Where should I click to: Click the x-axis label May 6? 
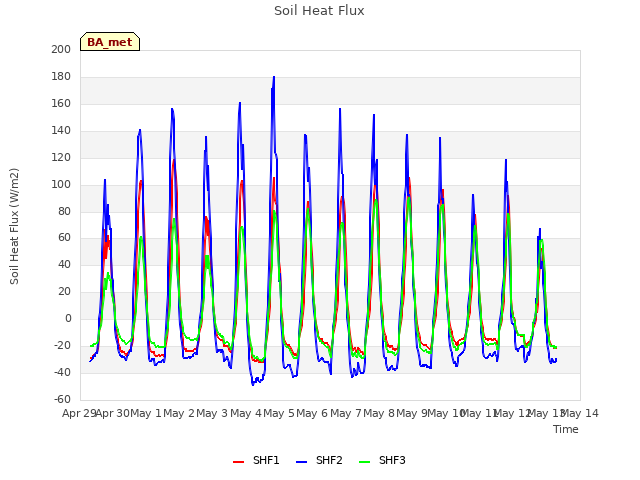point(312,413)
